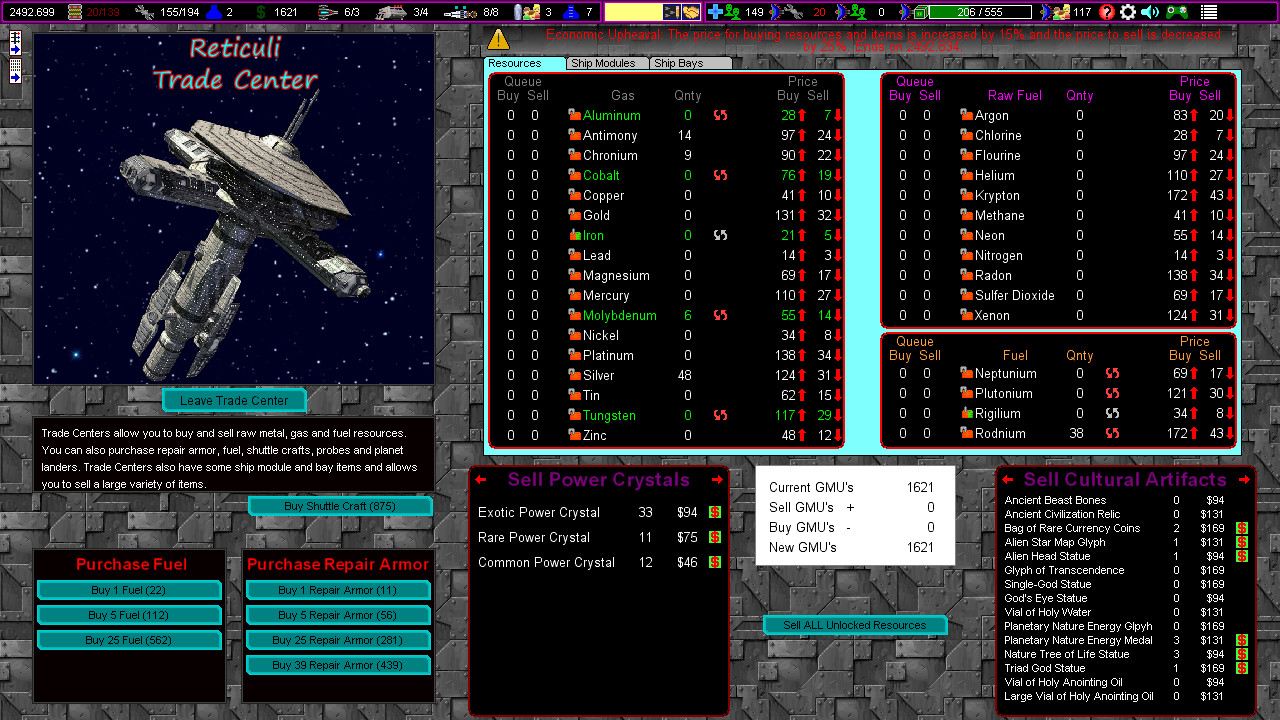Switch to the Ship Modules tab
Viewport: 1280px width, 720px height.
pyautogui.click(x=603, y=62)
